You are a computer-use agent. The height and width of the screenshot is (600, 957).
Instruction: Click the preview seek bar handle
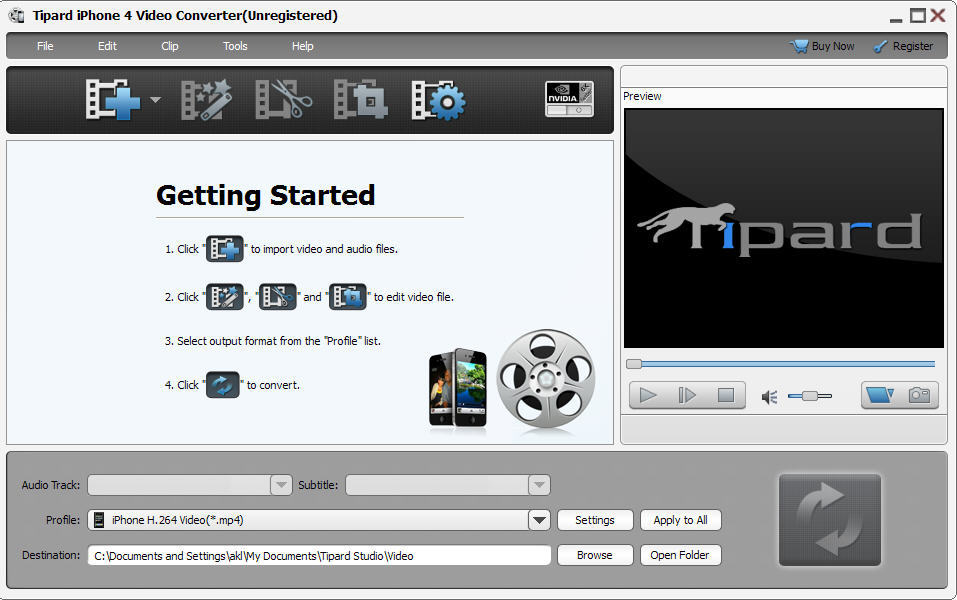(634, 364)
